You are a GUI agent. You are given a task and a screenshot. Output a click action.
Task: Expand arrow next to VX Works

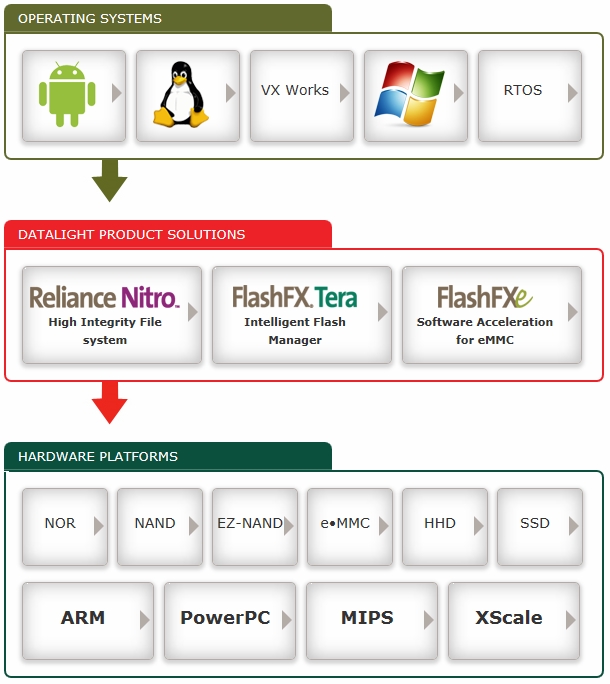click(x=345, y=93)
